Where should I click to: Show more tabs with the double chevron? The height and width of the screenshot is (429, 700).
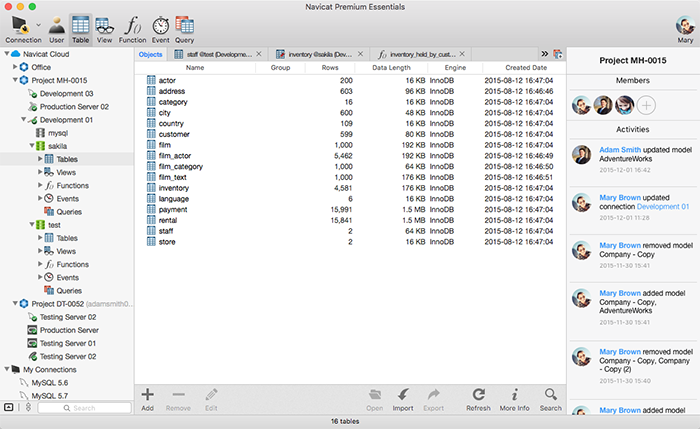[x=545, y=54]
